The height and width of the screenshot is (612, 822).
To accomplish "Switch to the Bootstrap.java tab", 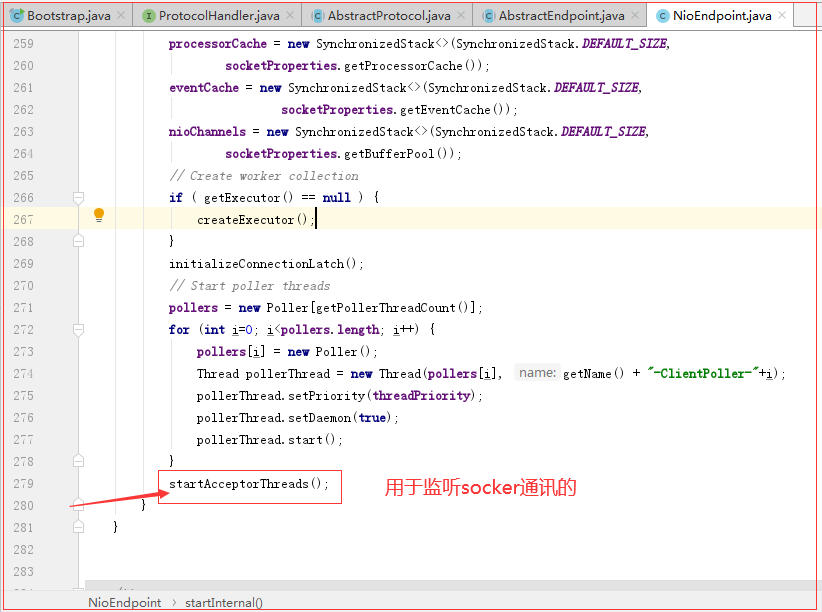I will point(69,16).
